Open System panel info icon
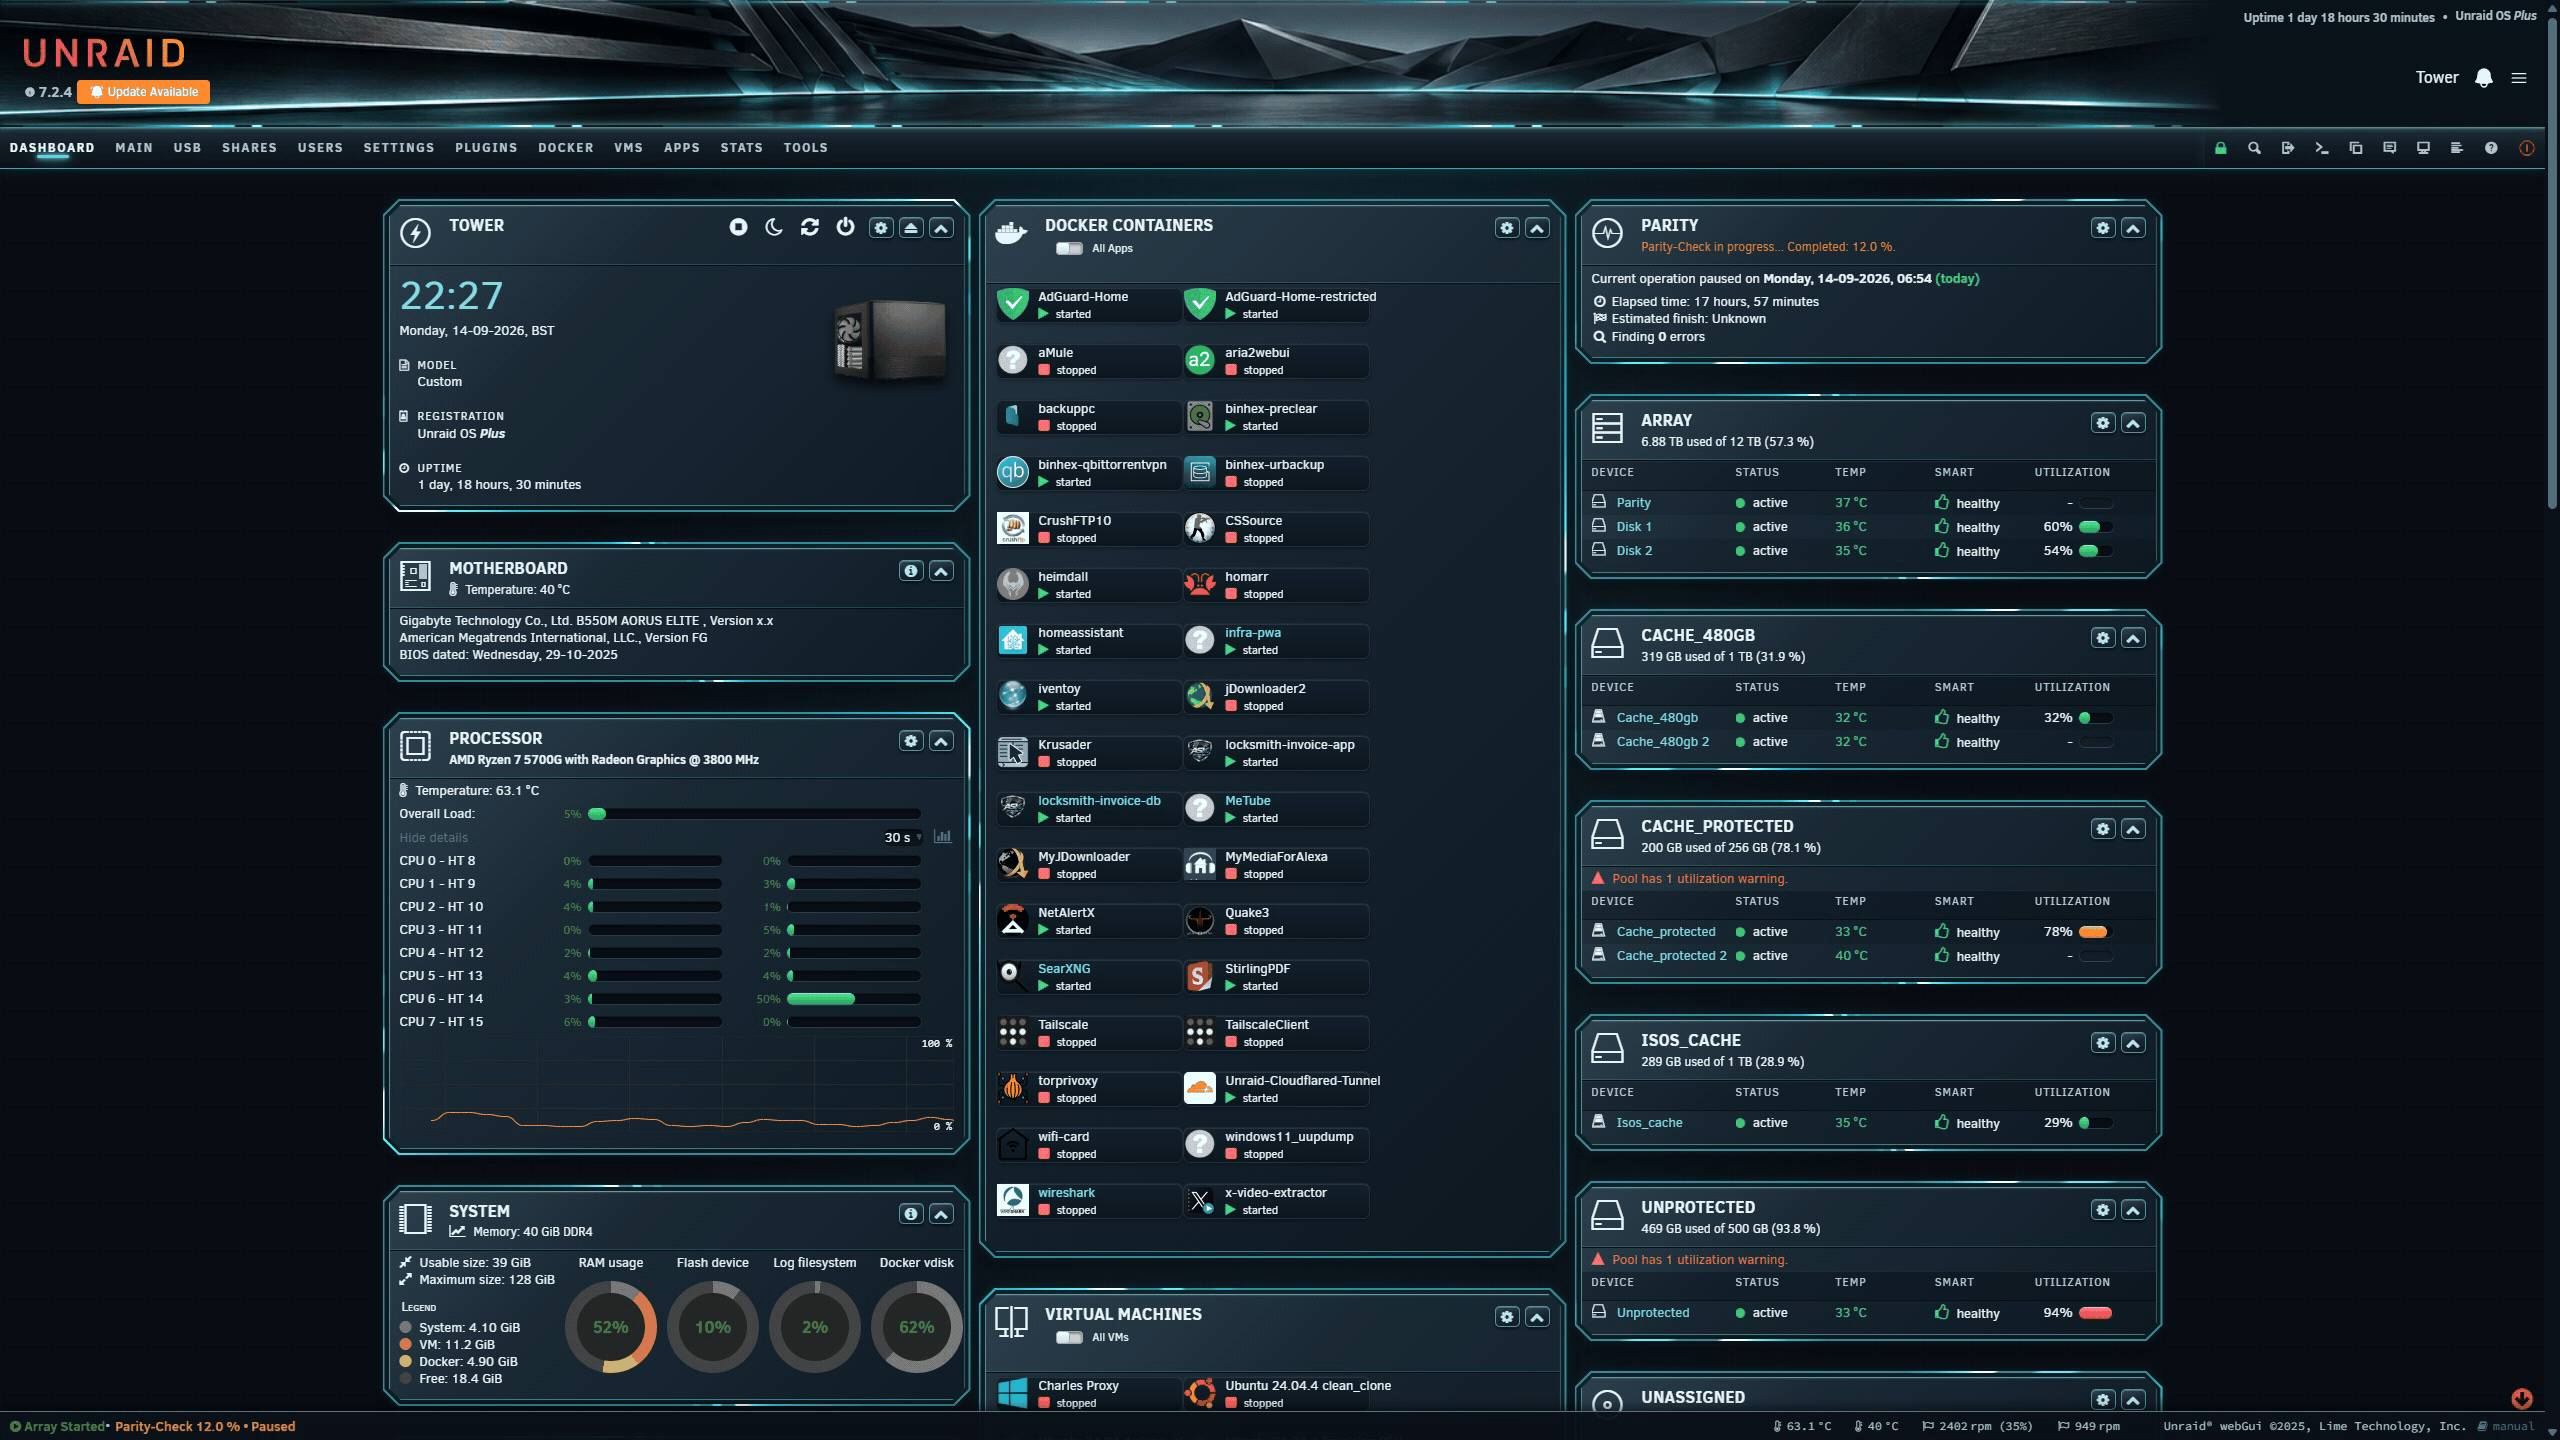 pos(911,1214)
